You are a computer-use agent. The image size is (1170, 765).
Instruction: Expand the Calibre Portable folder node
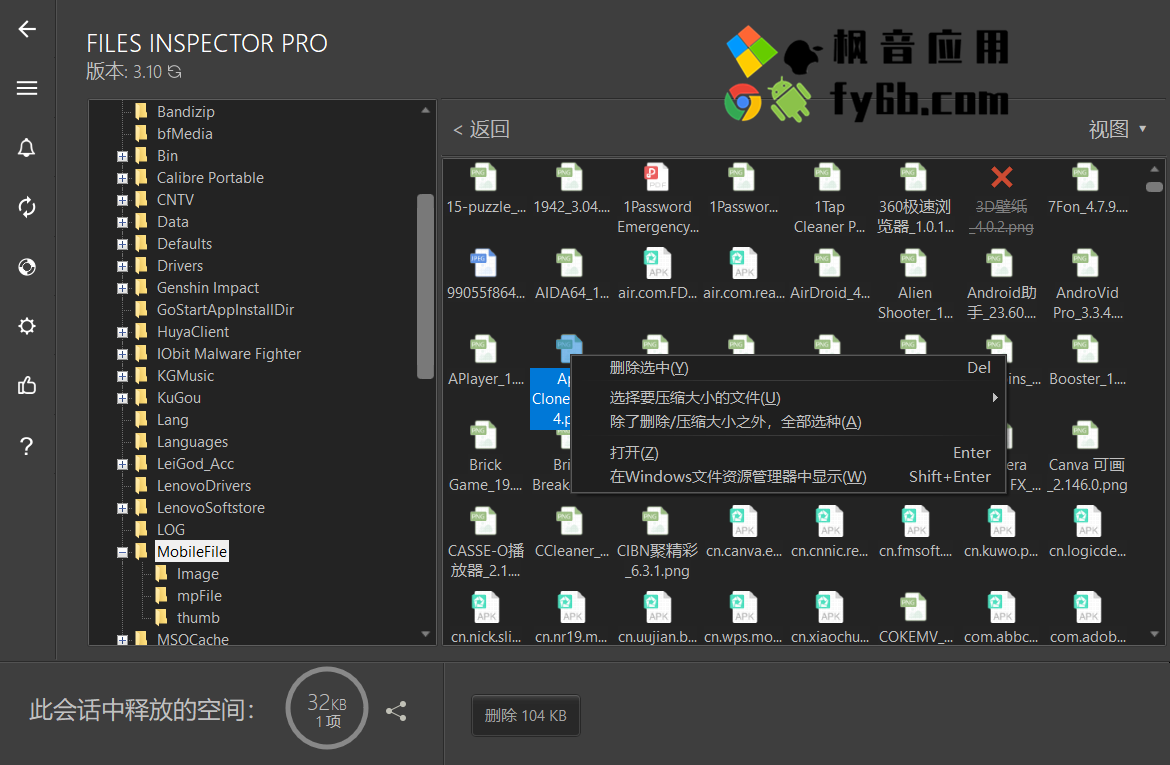click(x=122, y=178)
